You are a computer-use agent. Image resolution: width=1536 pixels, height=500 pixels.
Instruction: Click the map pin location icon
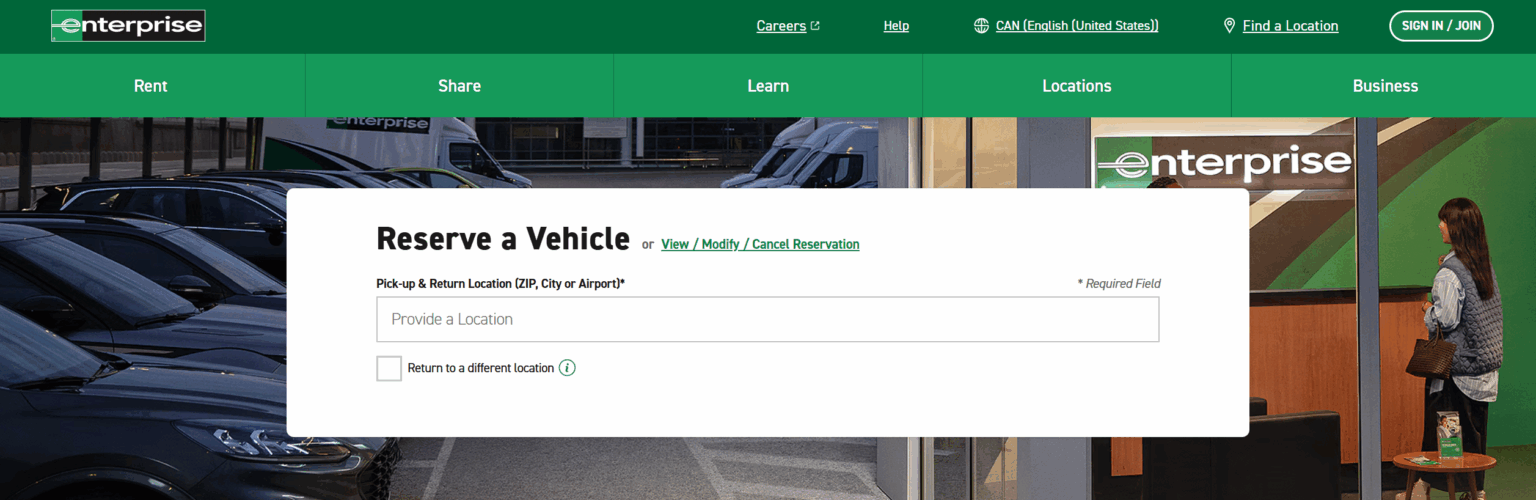point(1229,26)
